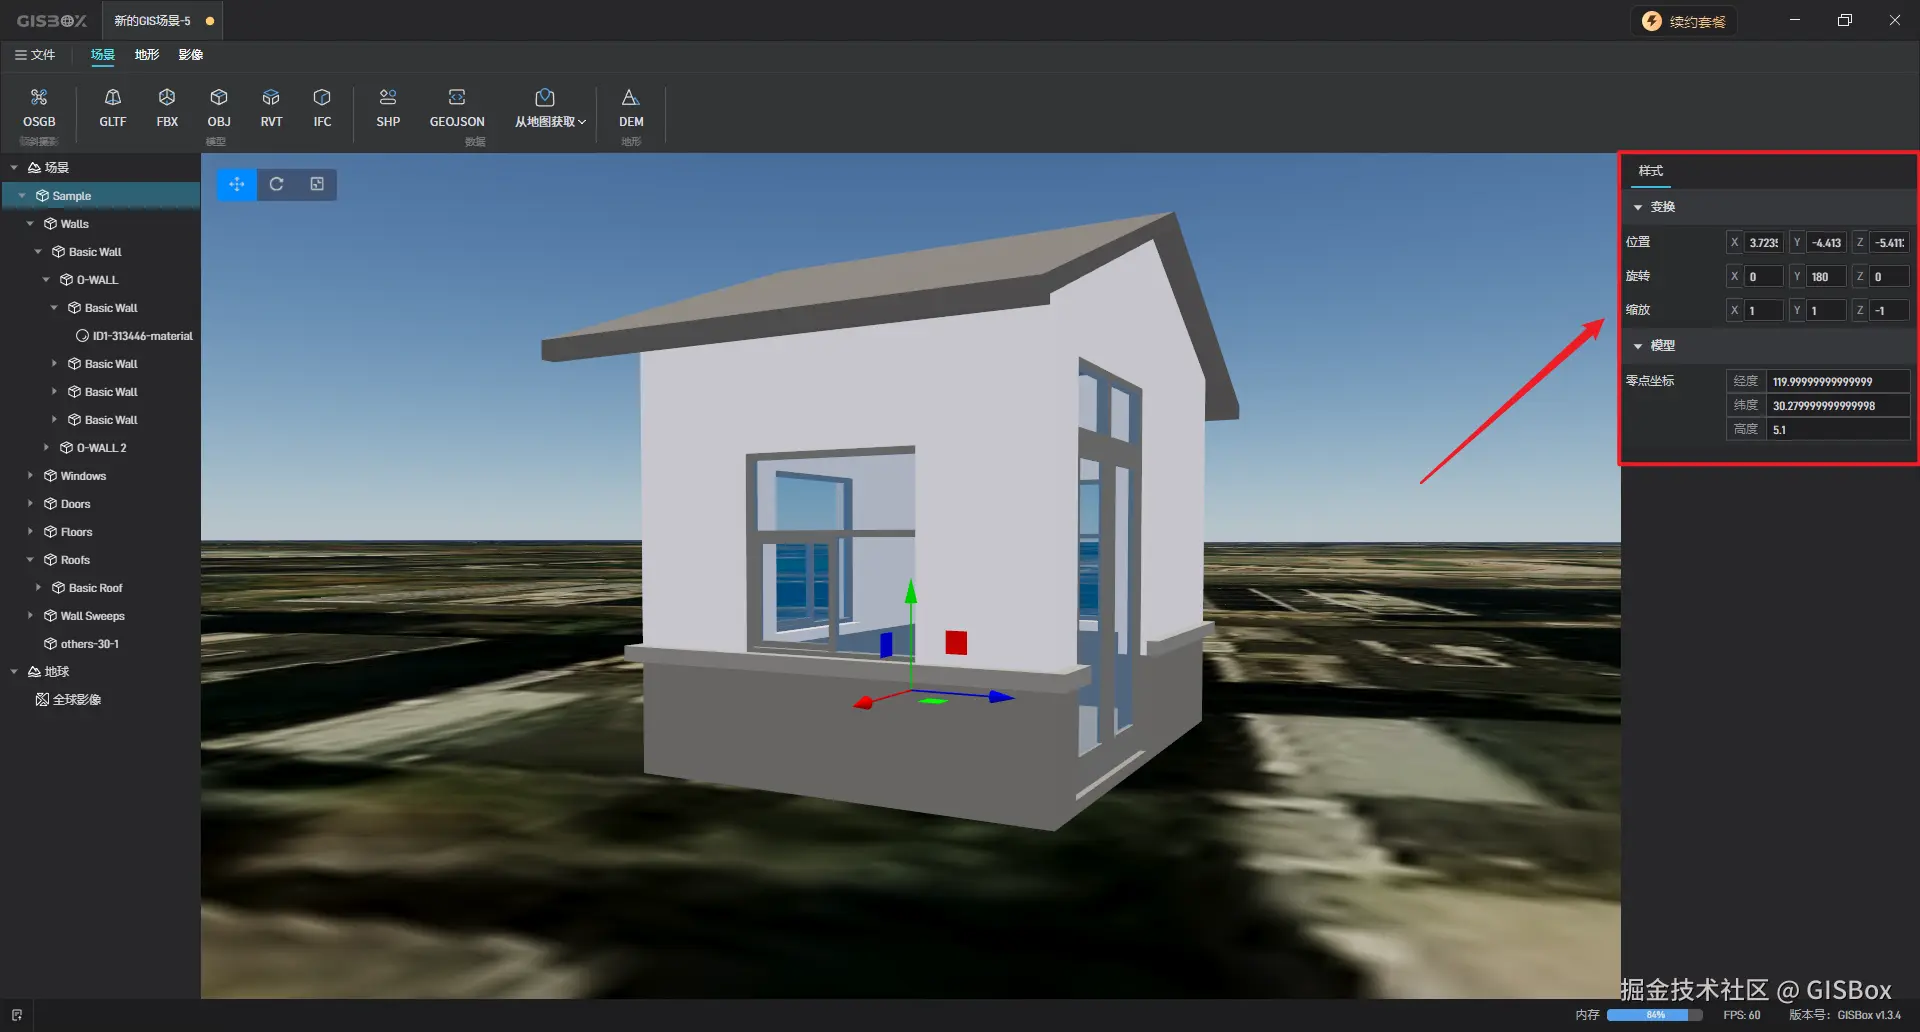Viewport: 1920px width, 1032px height.
Task: Toggle rotate mode in the viewport toolbar
Action: (276, 184)
